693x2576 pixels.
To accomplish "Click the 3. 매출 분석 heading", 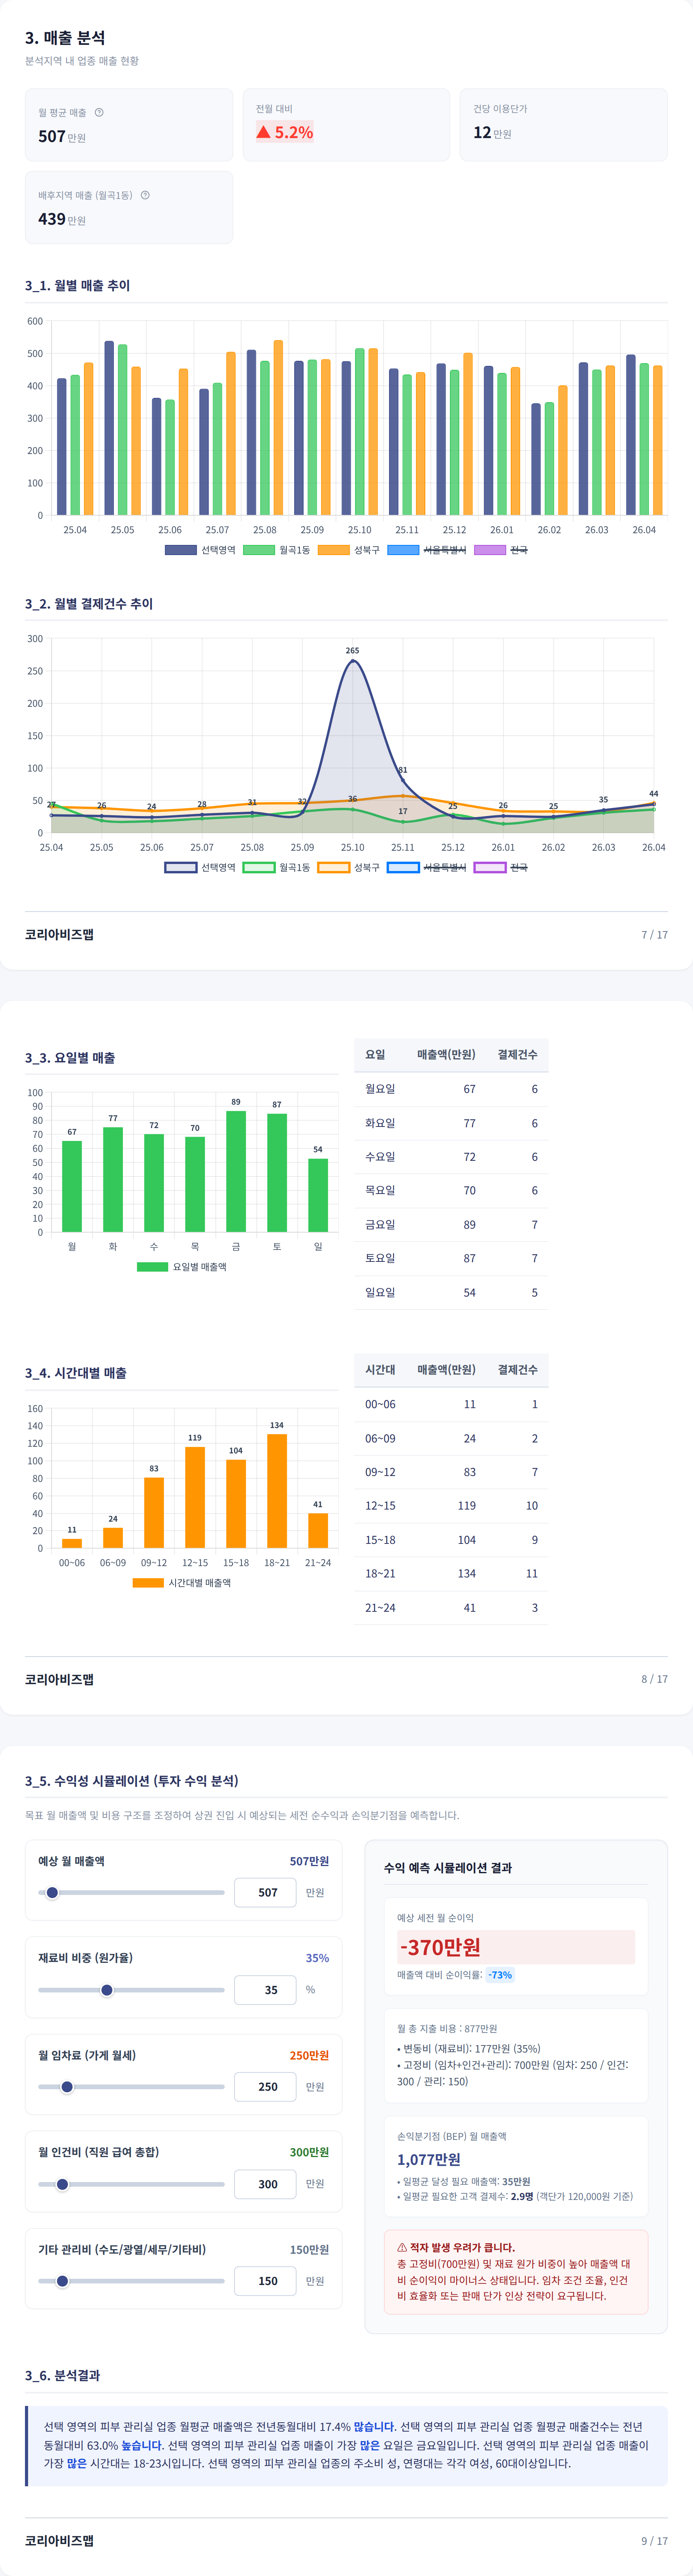I will pos(65,38).
